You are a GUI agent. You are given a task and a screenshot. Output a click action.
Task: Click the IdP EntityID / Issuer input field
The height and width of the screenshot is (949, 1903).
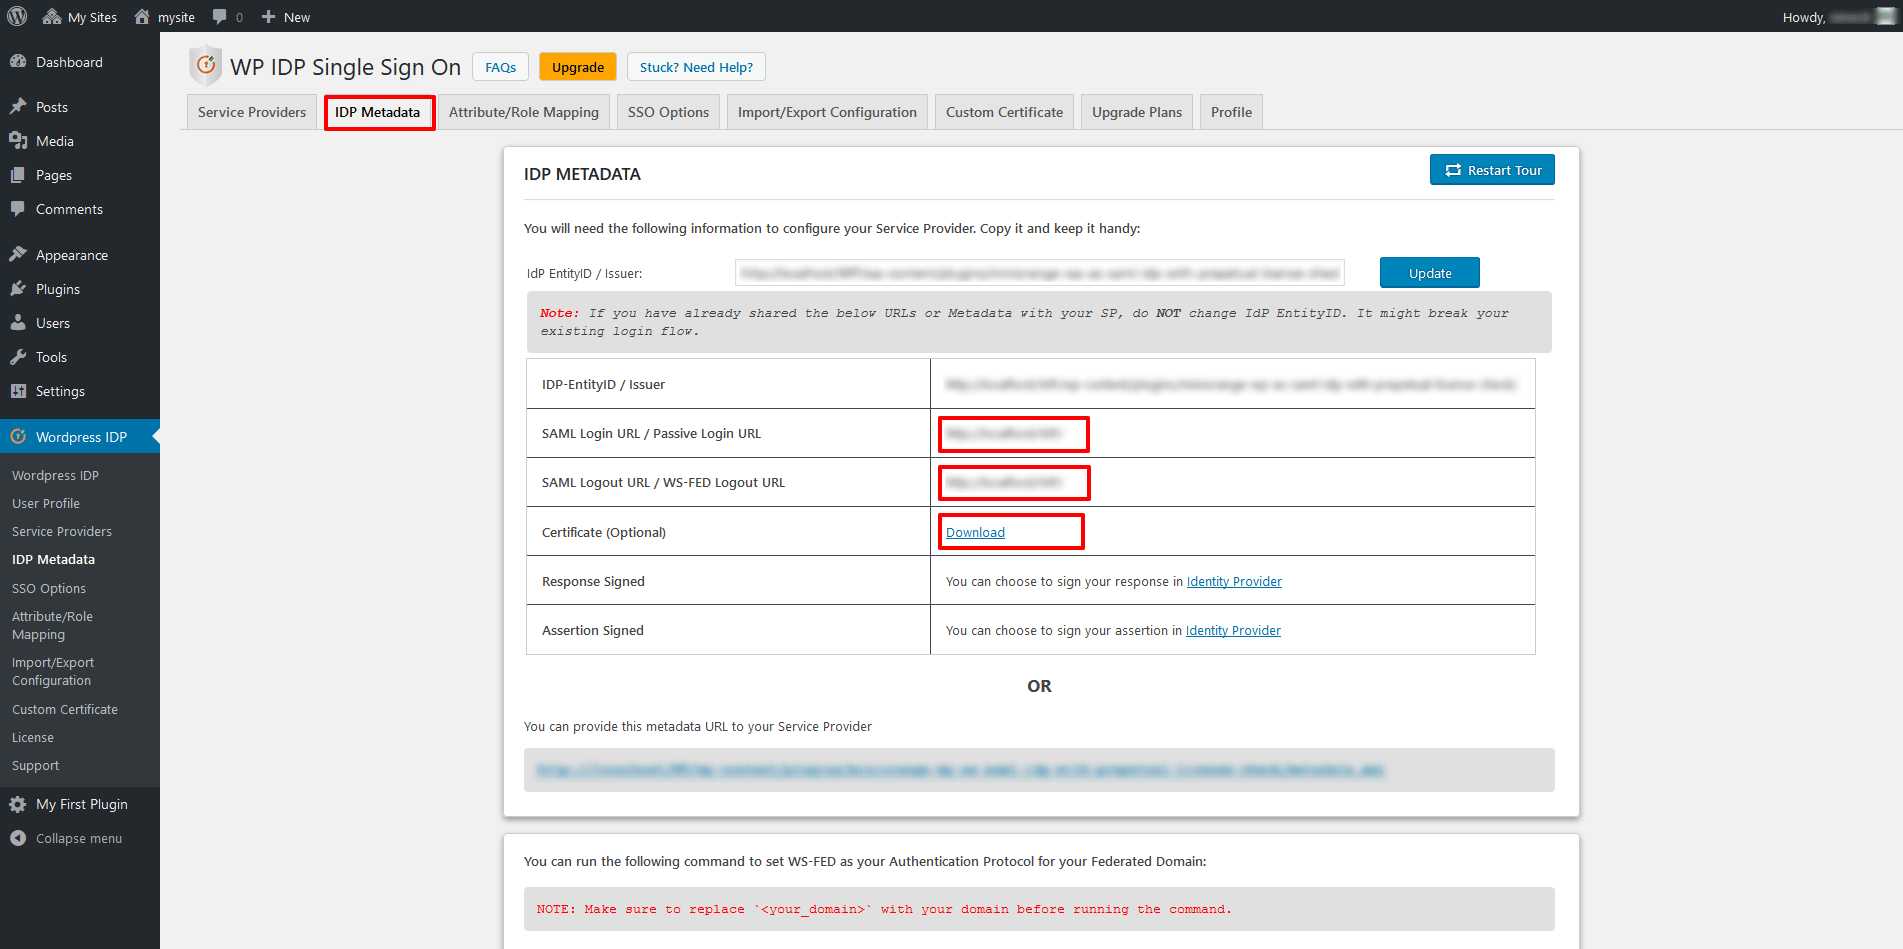(1040, 273)
